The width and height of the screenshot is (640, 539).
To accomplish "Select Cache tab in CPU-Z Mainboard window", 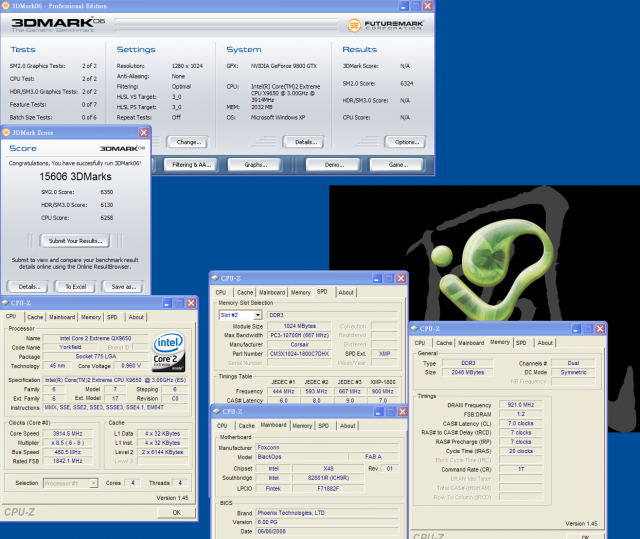I will click(x=247, y=426).
